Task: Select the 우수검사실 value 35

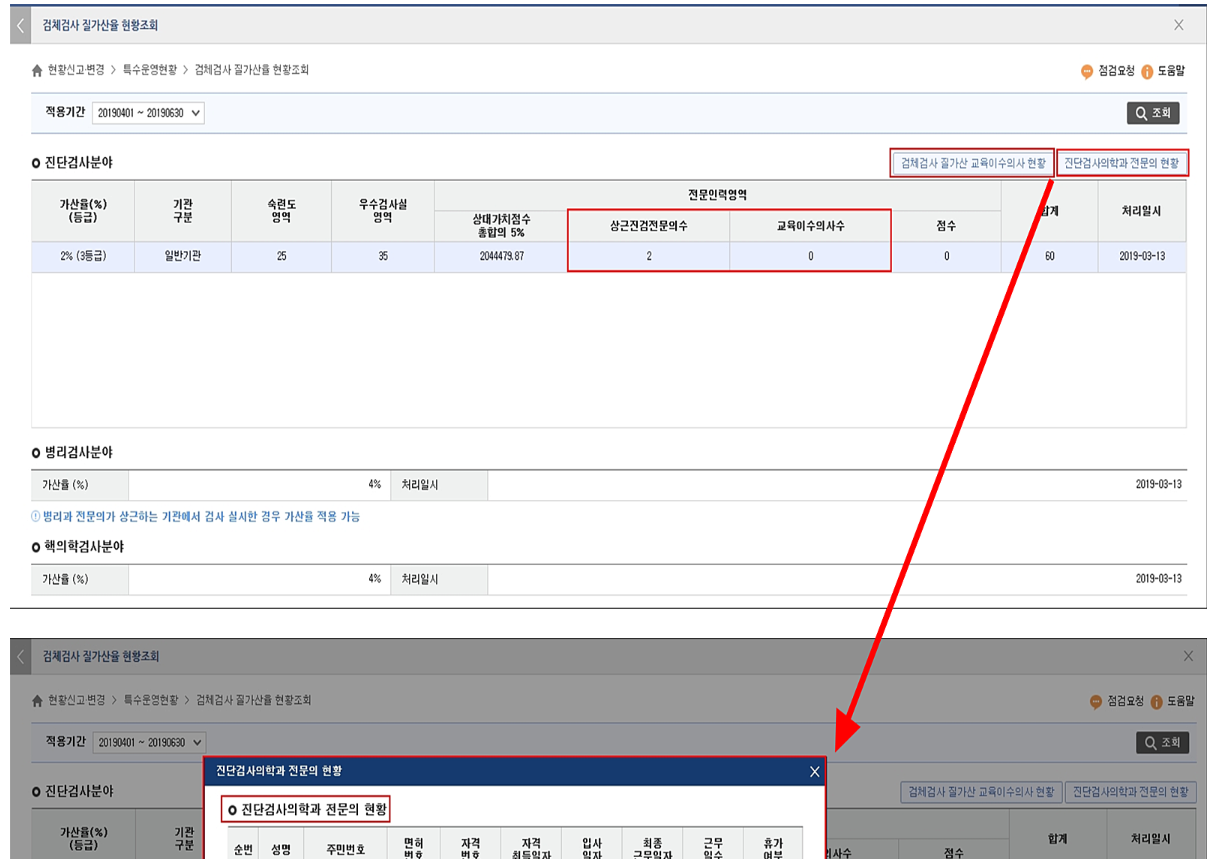Action: coord(383,257)
